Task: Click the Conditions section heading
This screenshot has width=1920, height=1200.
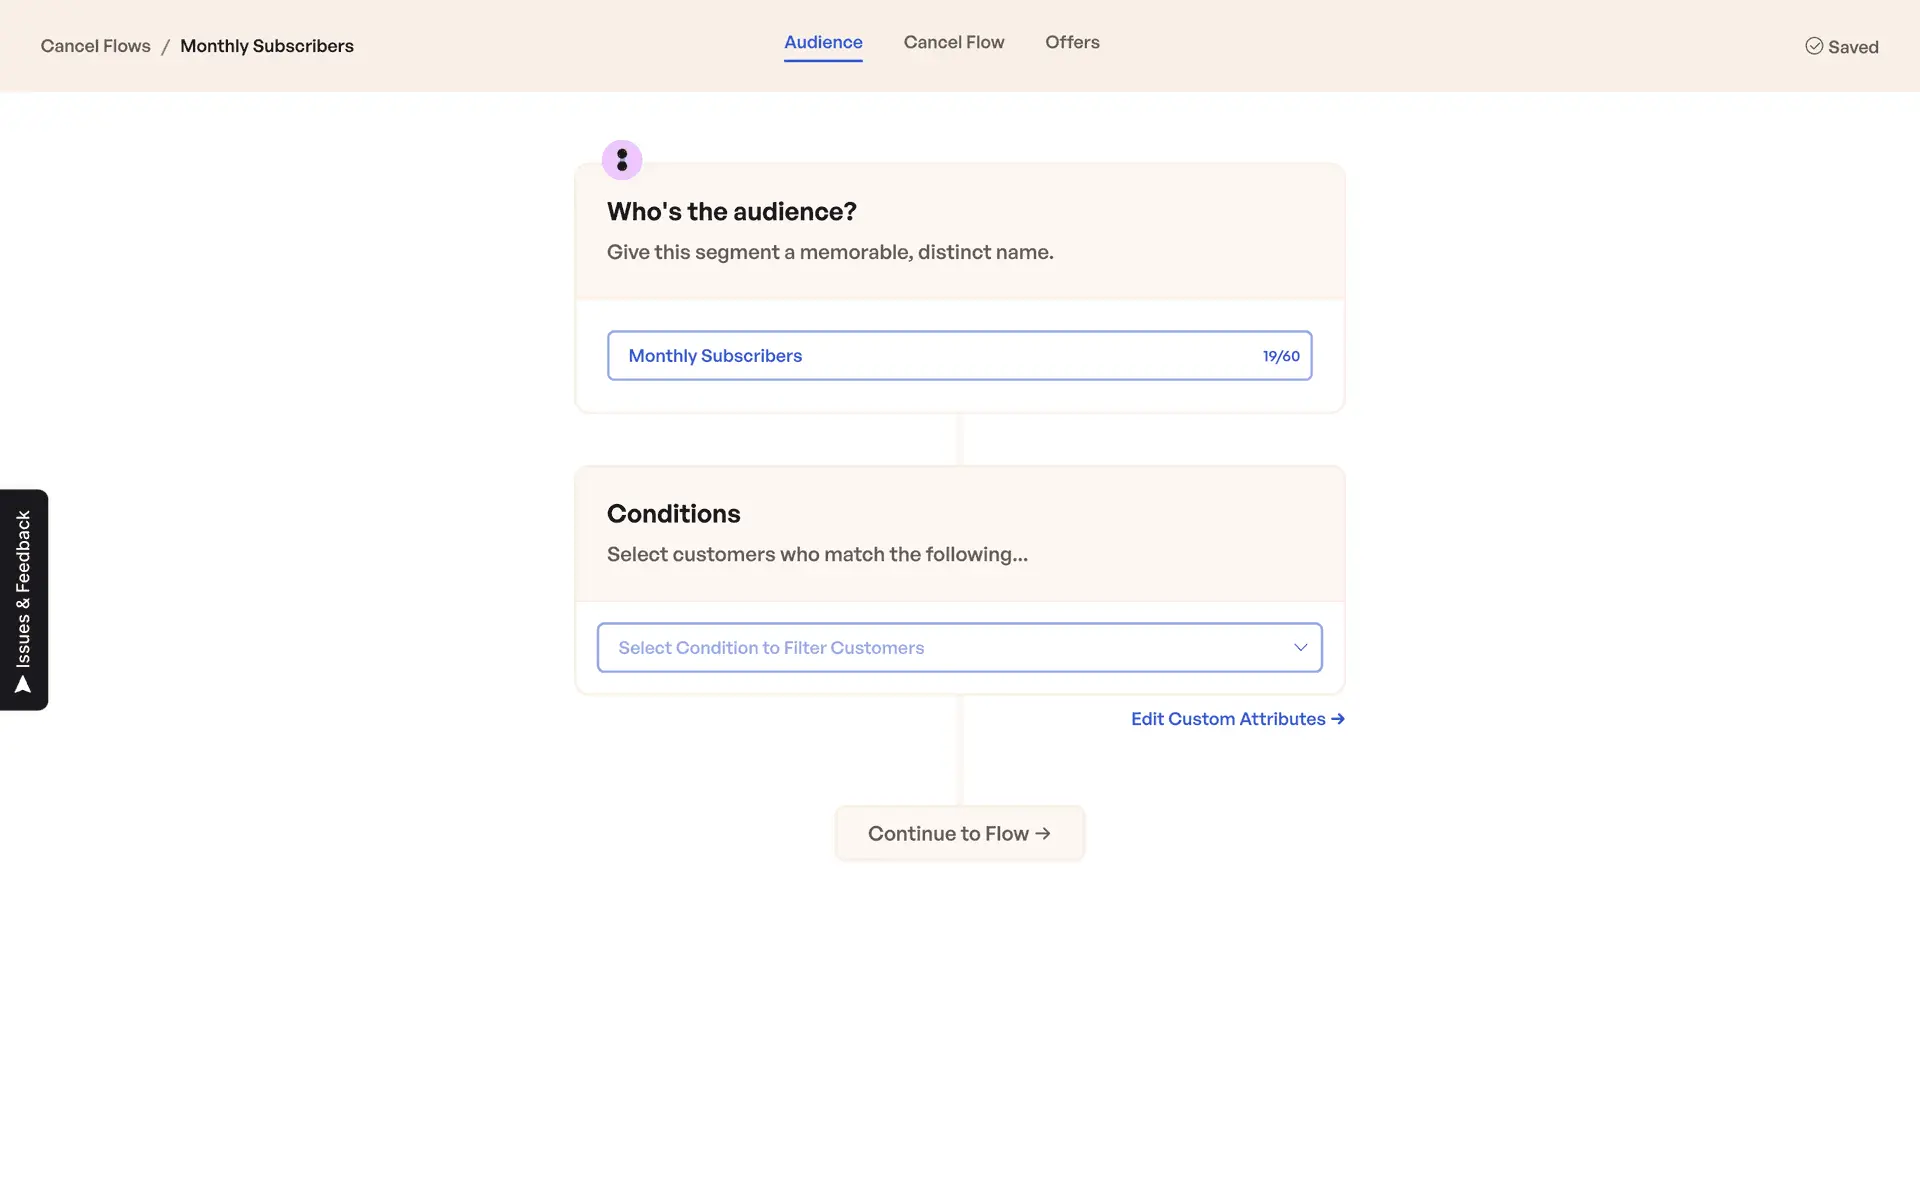Action: (673, 514)
